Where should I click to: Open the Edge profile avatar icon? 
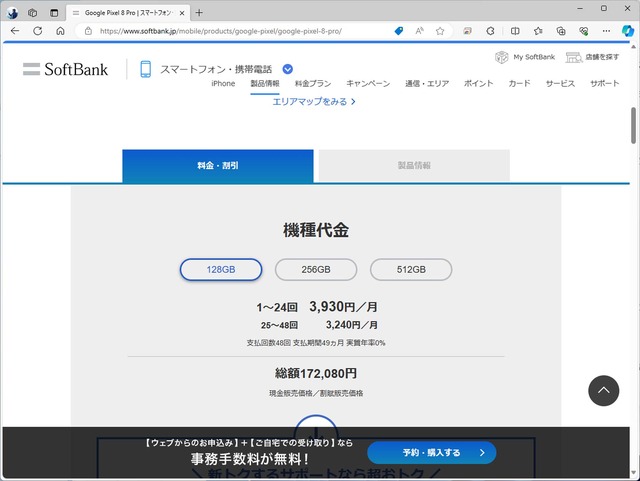(12, 13)
